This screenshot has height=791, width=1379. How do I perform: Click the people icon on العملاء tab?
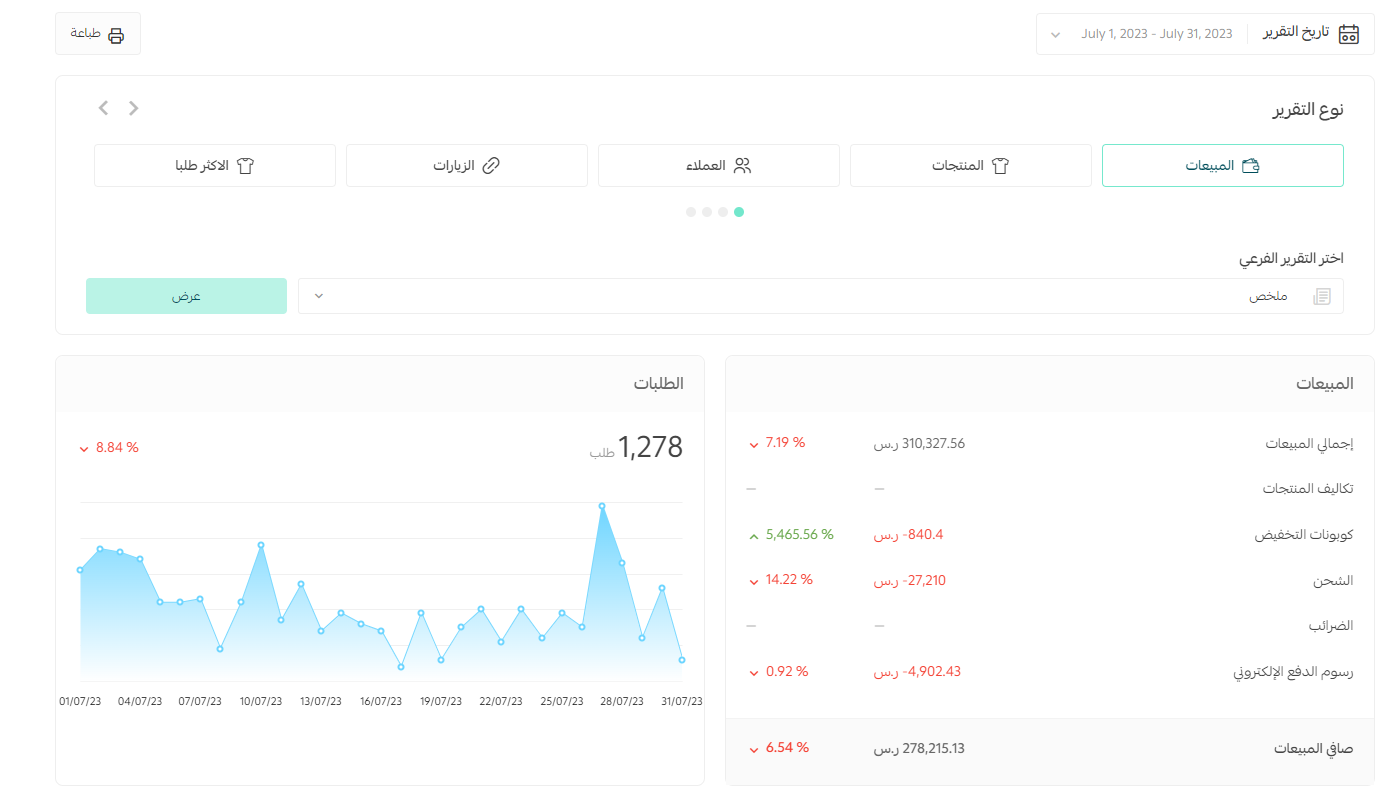pos(742,166)
